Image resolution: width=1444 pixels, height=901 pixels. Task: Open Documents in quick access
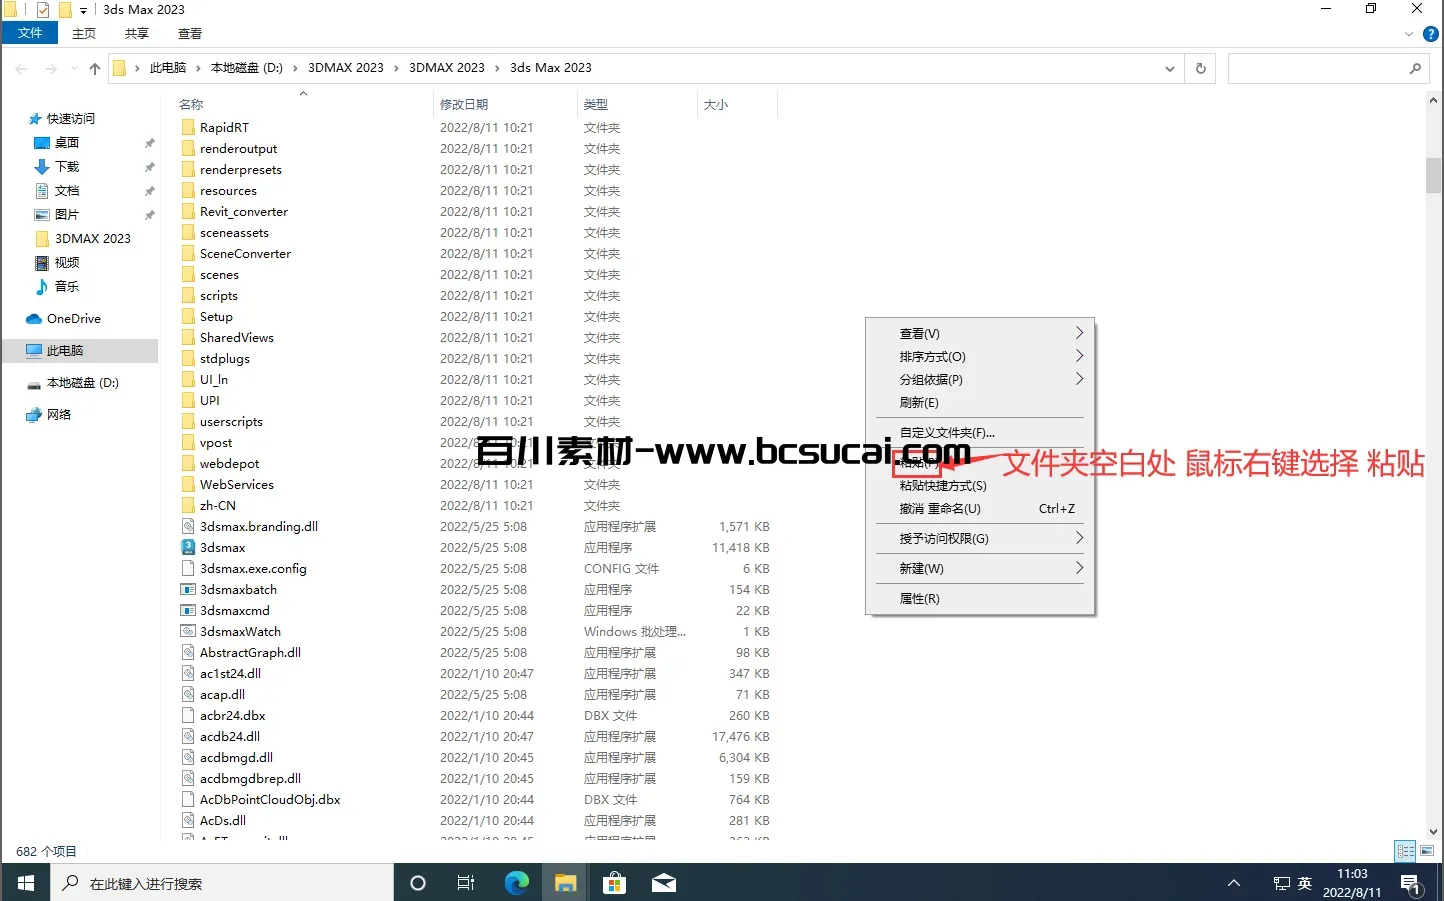coord(66,191)
